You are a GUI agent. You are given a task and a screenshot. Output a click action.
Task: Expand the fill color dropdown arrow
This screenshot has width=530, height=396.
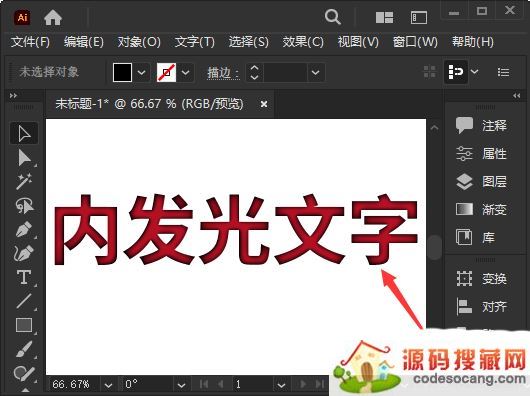142,72
